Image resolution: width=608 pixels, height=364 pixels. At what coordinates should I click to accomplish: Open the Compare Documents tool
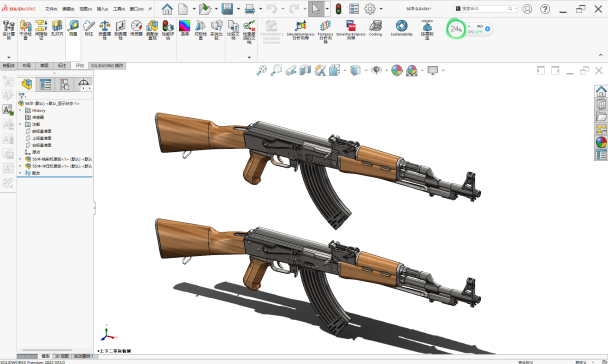click(x=233, y=30)
